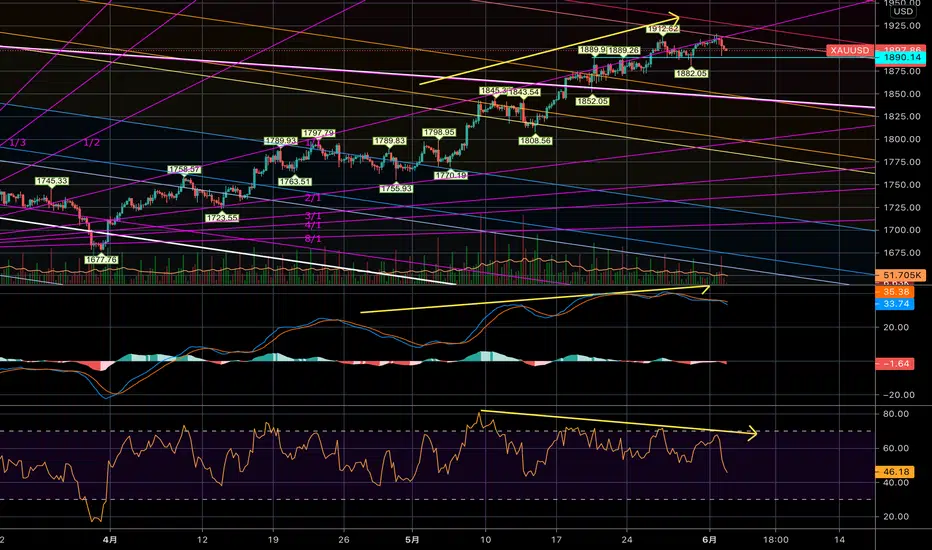Image resolution: width=932 pixels, height=550 pixels.
Task: Select the 1852.05 low price label
Action: [592, 102]
